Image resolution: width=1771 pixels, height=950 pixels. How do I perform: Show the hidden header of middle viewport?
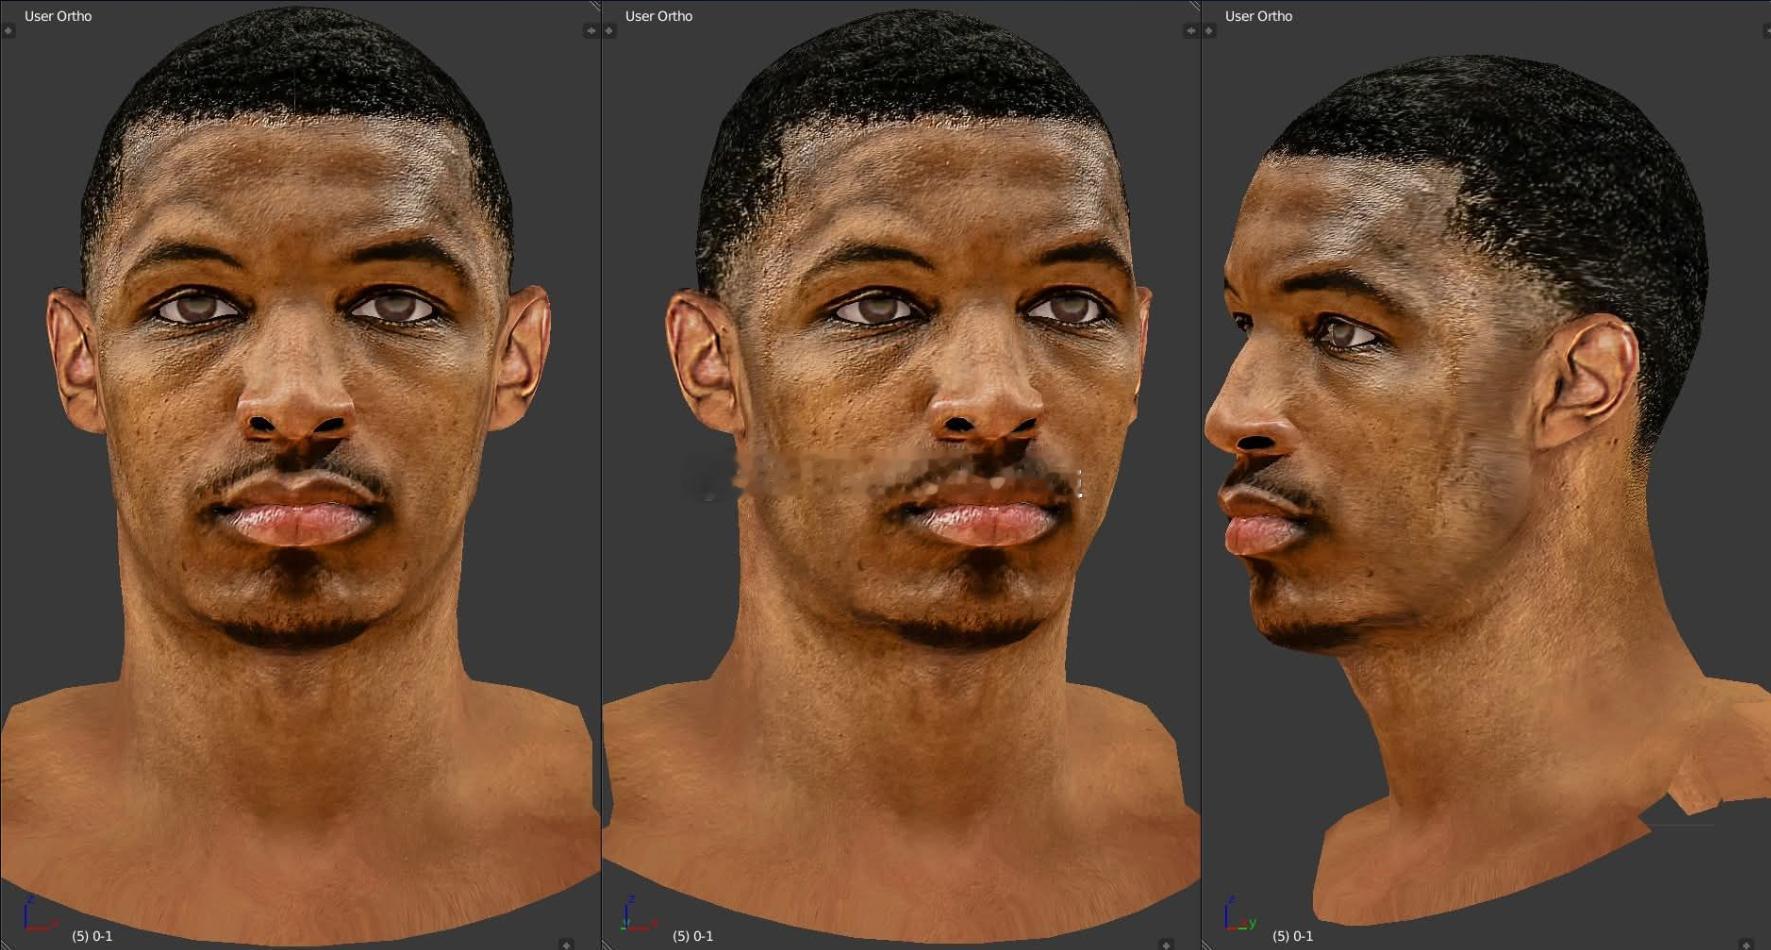coord(1166,944)
